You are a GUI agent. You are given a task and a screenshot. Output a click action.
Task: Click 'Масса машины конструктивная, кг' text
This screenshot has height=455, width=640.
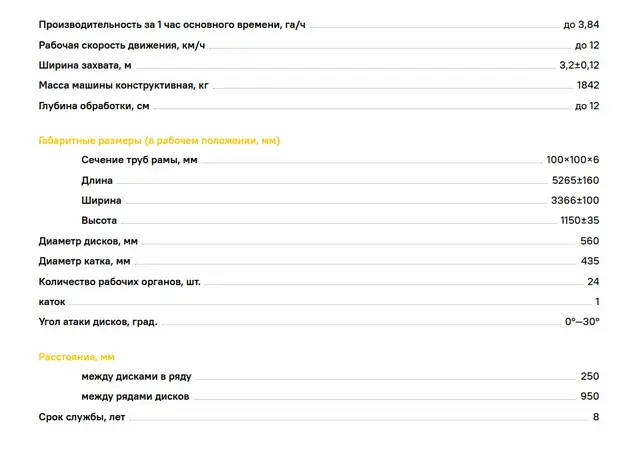pyautogui.click(x=123, y=85)
